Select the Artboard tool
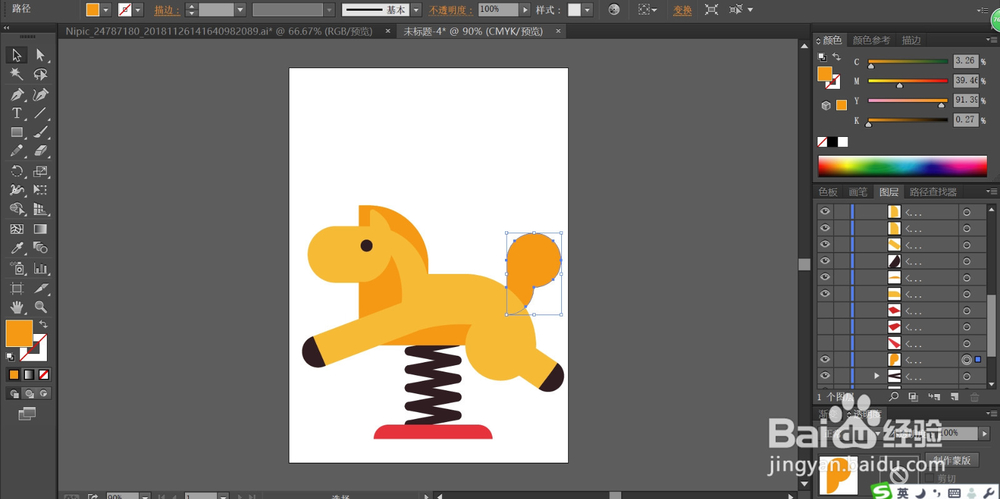The width and height of the screenshot is (1000, 499). 17,288
